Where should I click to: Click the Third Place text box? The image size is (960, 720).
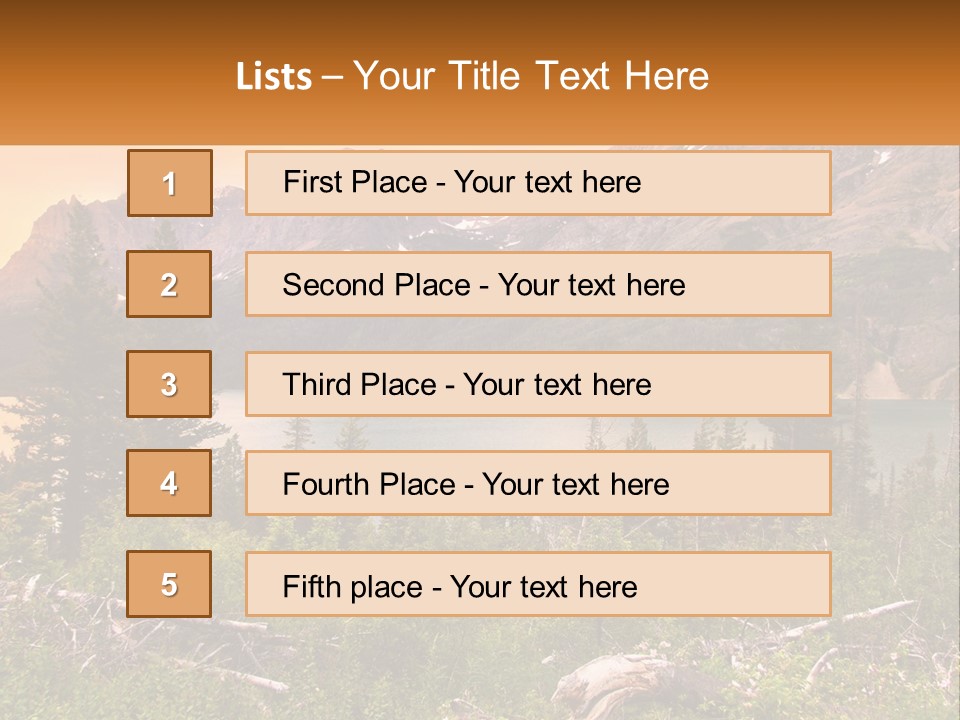tap(538, 384)
